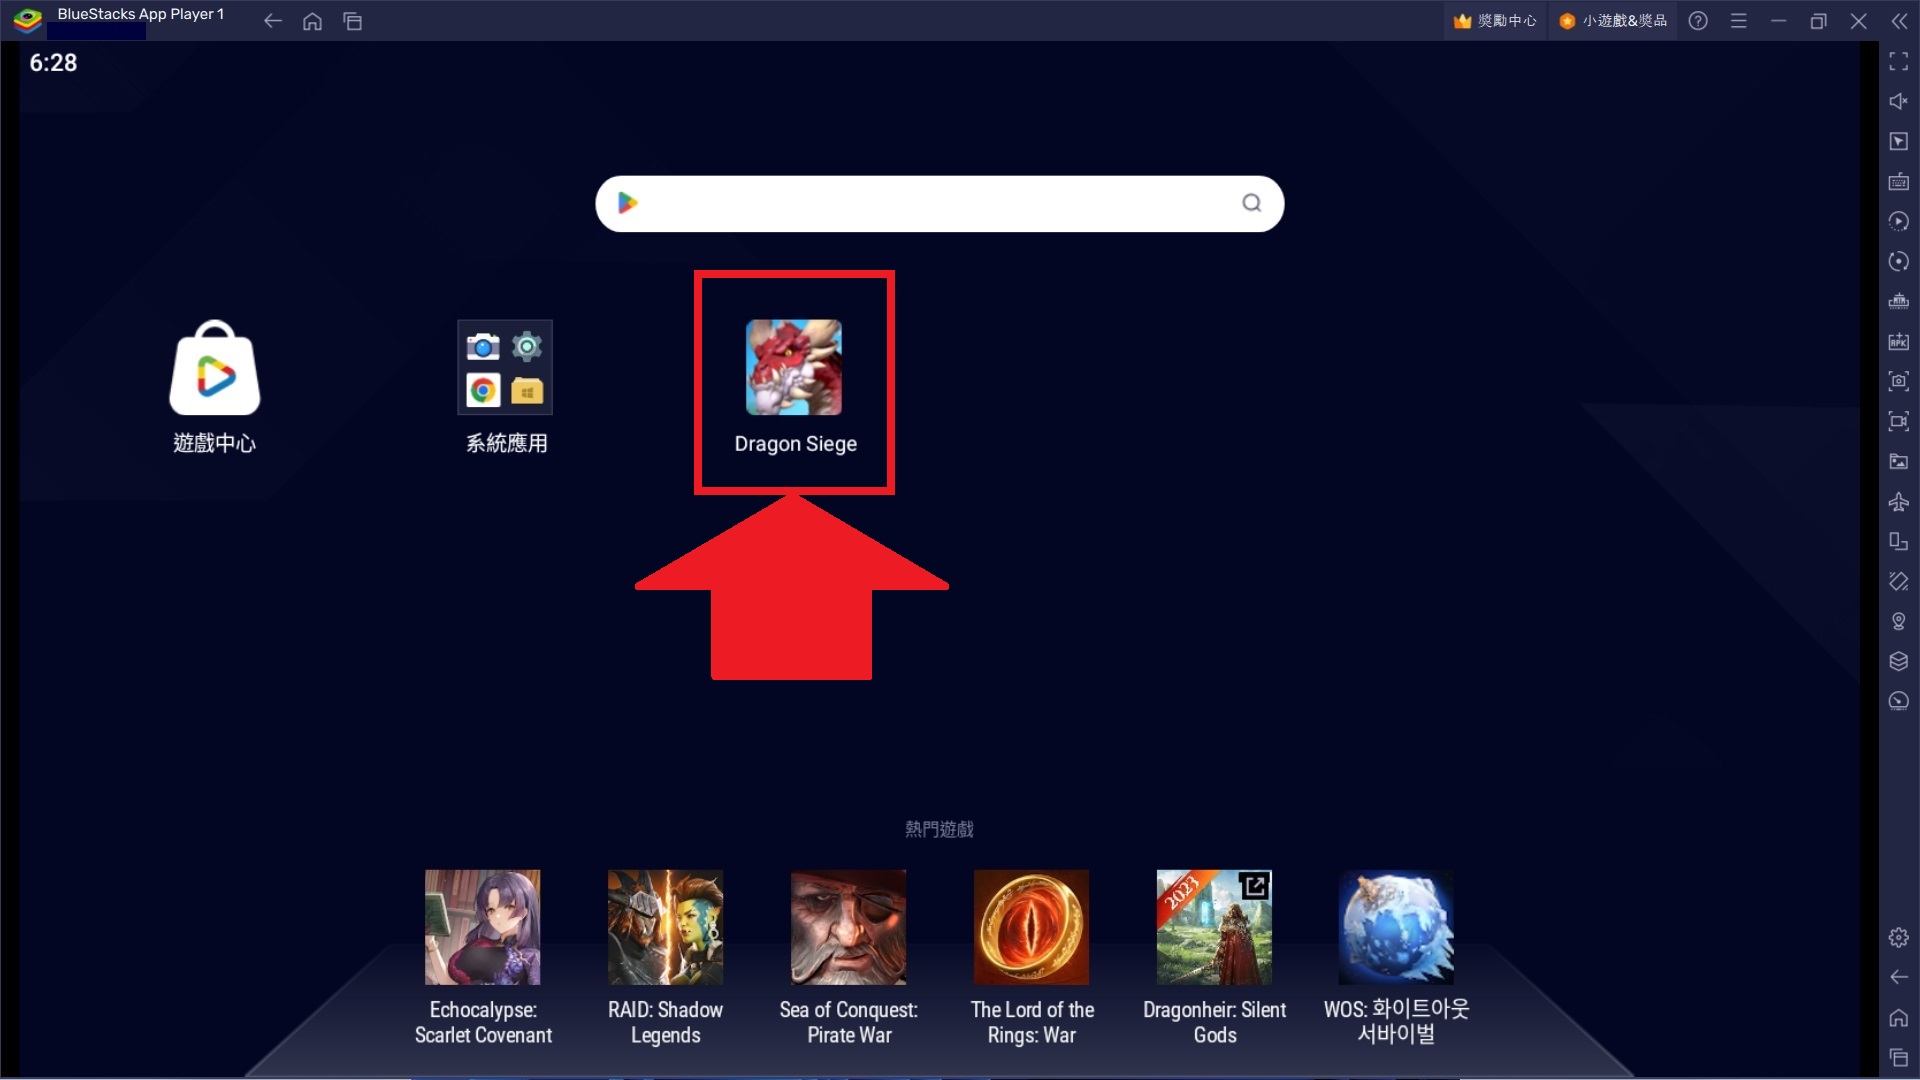Open the 獎勵中心 rewards center
The image size is (1920, 1080).
1495,21
